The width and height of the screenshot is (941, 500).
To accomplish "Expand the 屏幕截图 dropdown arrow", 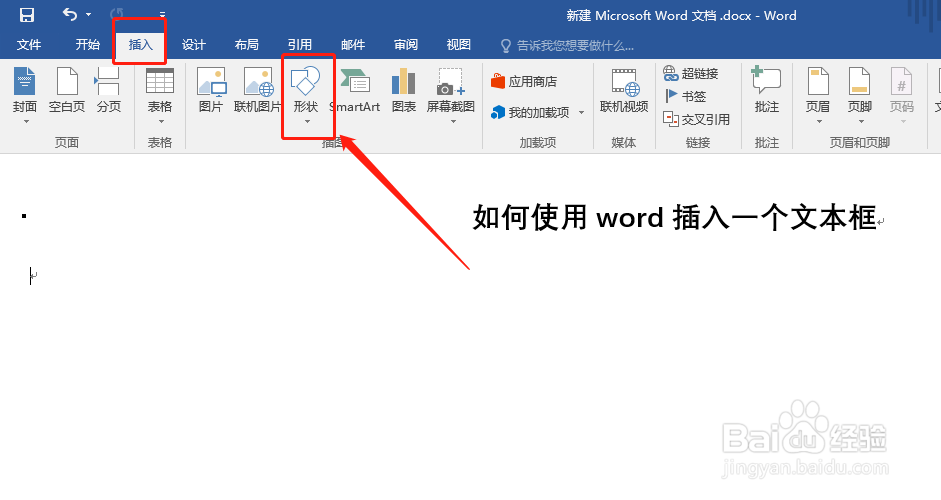I will click(x=453, y=122).
